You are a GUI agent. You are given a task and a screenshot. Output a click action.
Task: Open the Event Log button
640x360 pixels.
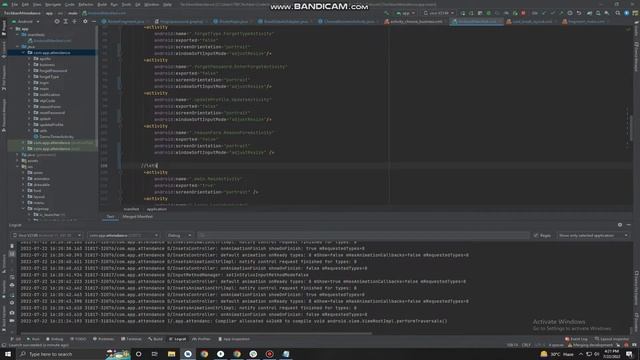[576, 339]
